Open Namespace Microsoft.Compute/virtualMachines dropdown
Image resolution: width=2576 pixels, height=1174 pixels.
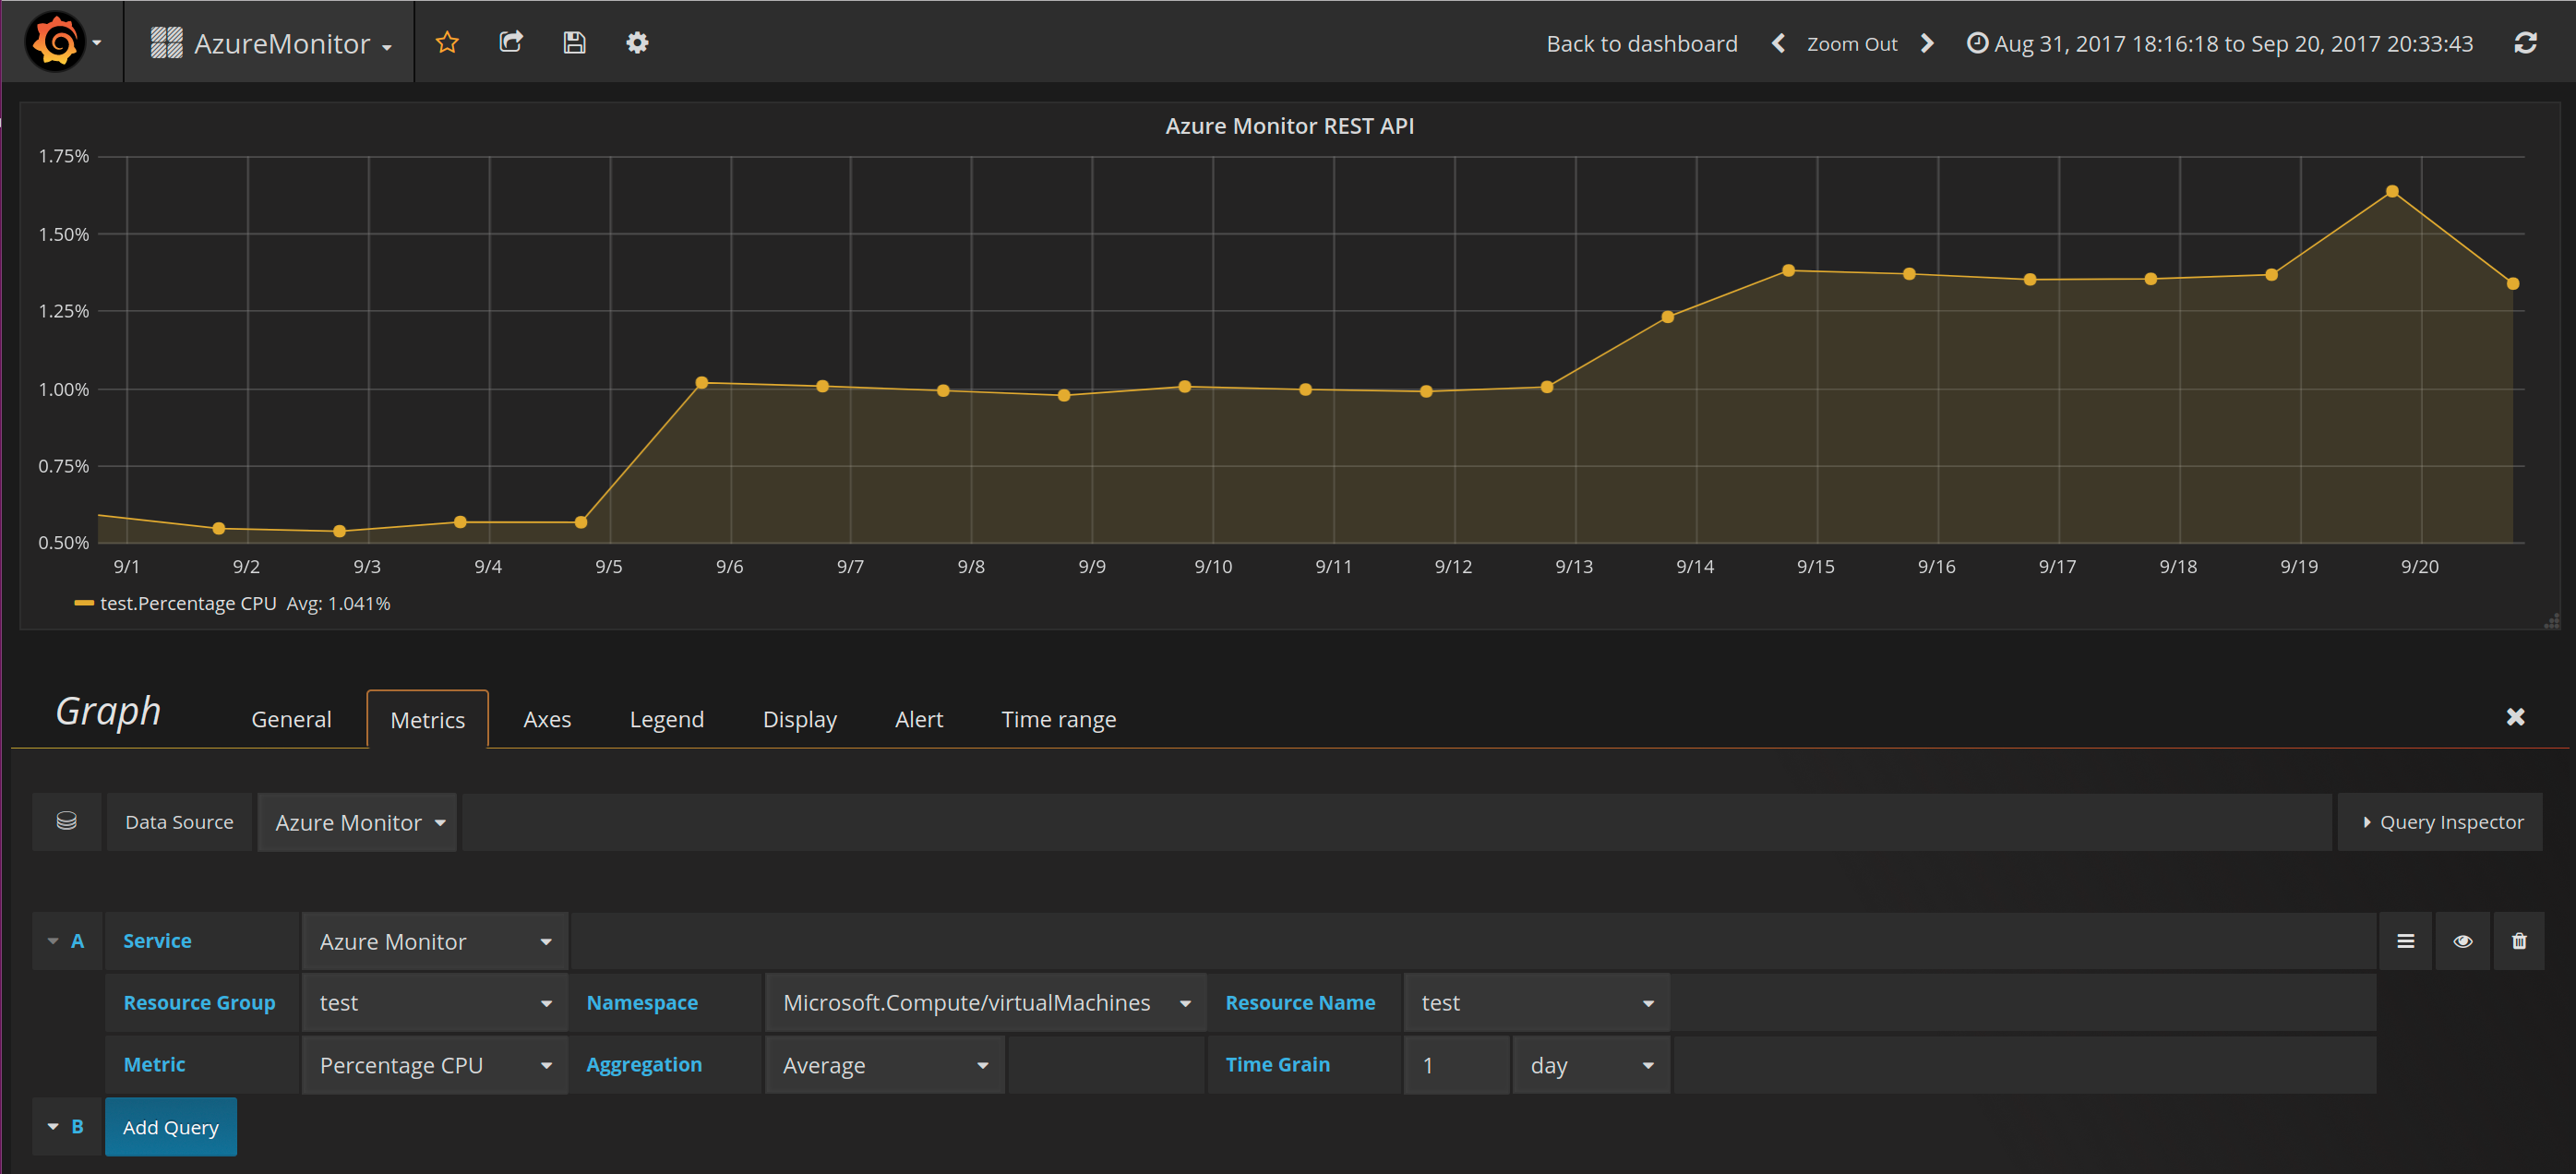pos(985,1003)
